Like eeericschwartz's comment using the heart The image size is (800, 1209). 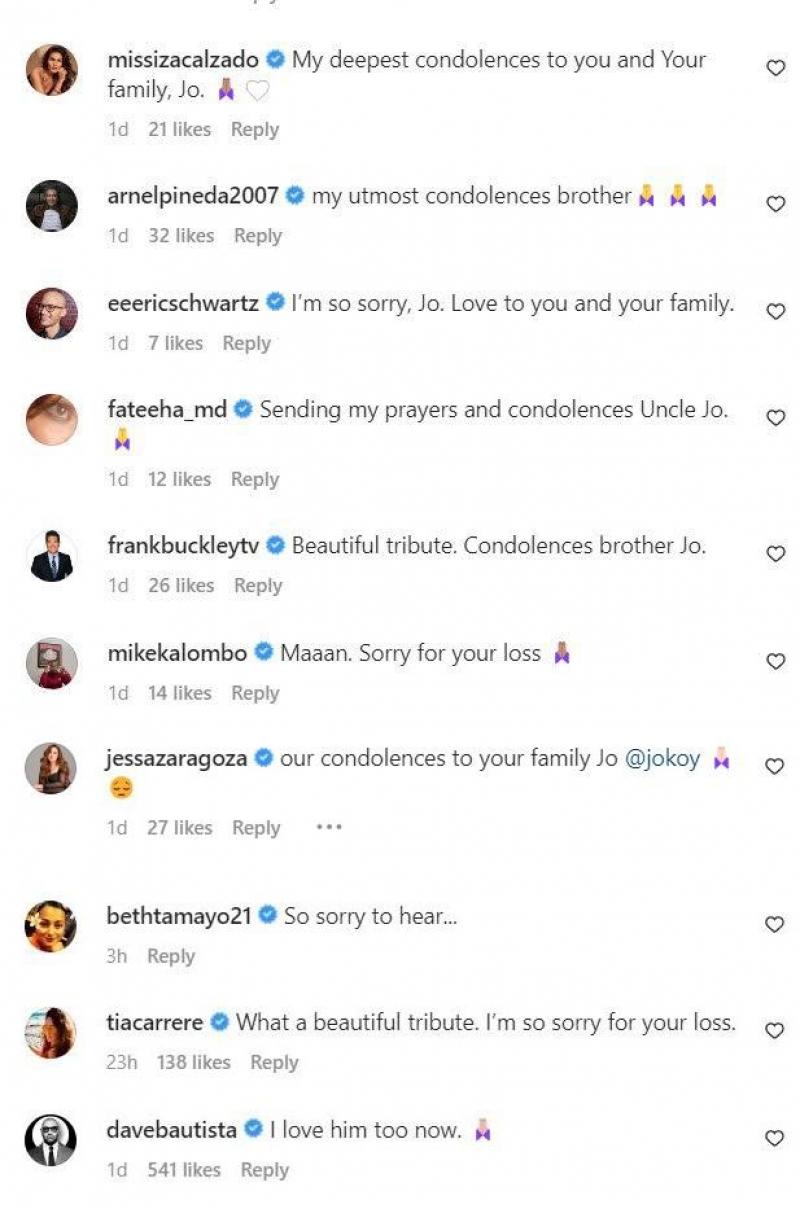coord(775,310)
